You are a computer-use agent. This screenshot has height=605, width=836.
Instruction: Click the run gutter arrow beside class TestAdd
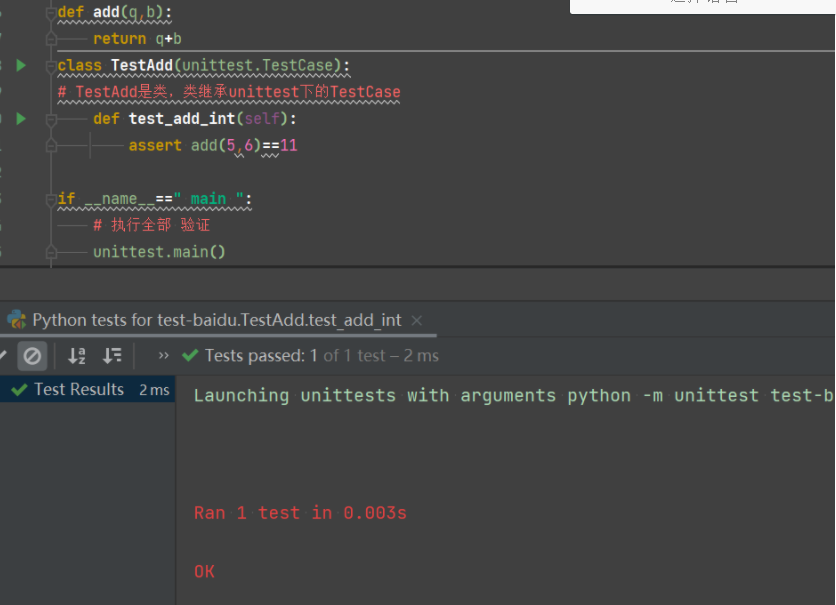(x=21, y=66)
